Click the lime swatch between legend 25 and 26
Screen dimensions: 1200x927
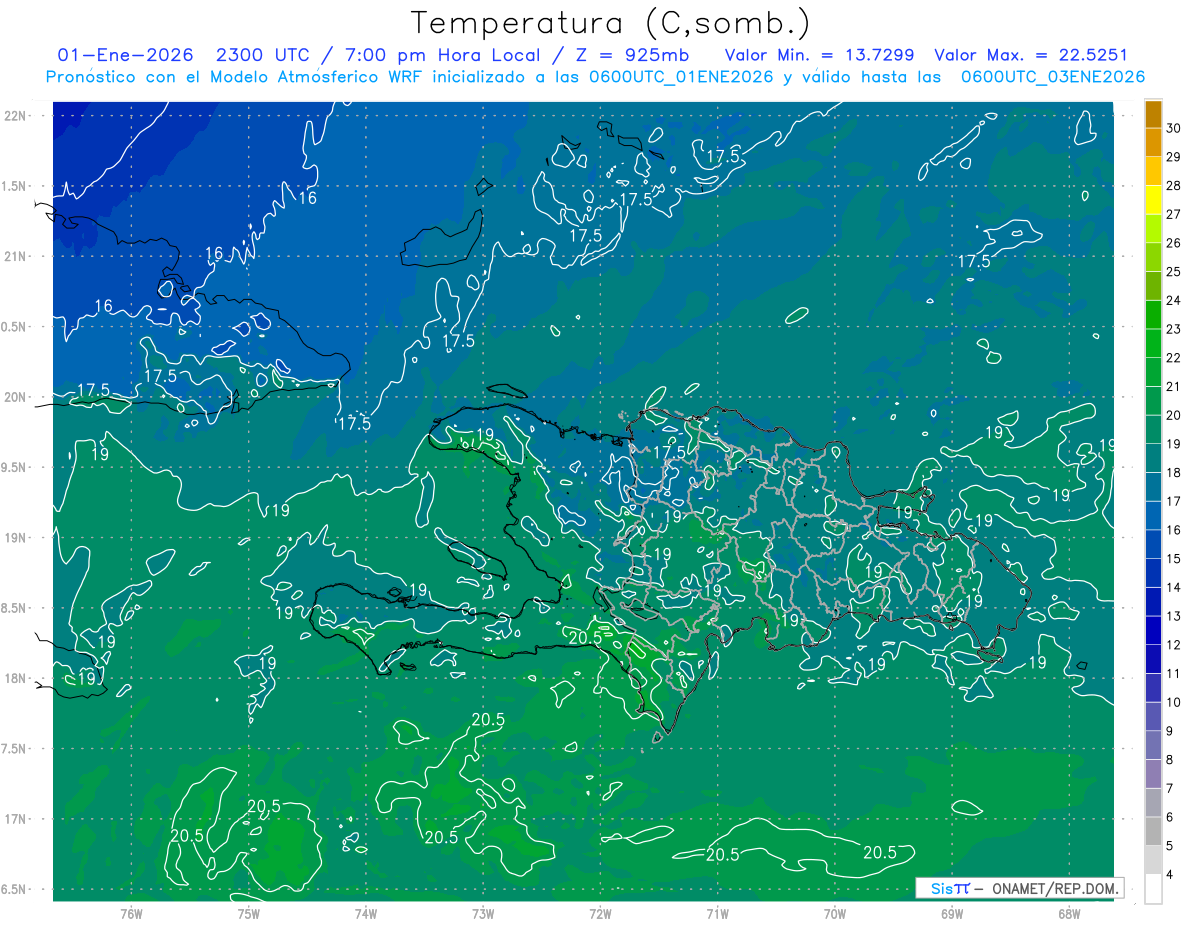pos(1153,258)
